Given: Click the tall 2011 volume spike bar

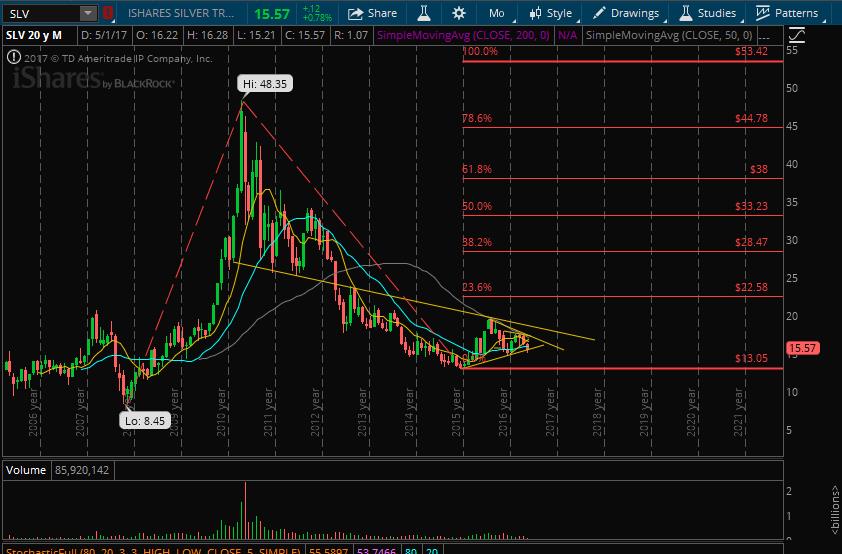Looking at the screenshot, I should (245, 510).
